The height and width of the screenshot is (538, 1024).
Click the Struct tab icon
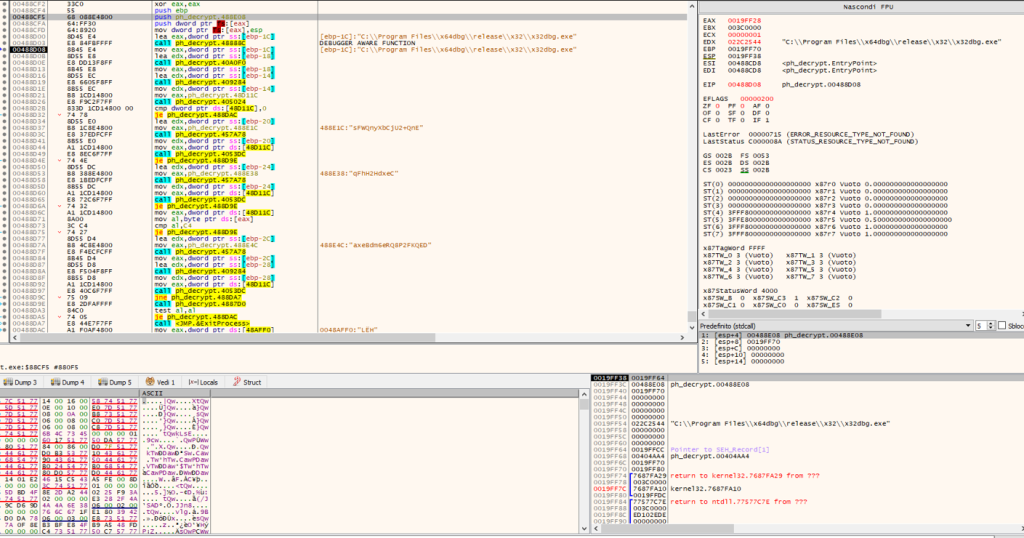pos(236,382)
